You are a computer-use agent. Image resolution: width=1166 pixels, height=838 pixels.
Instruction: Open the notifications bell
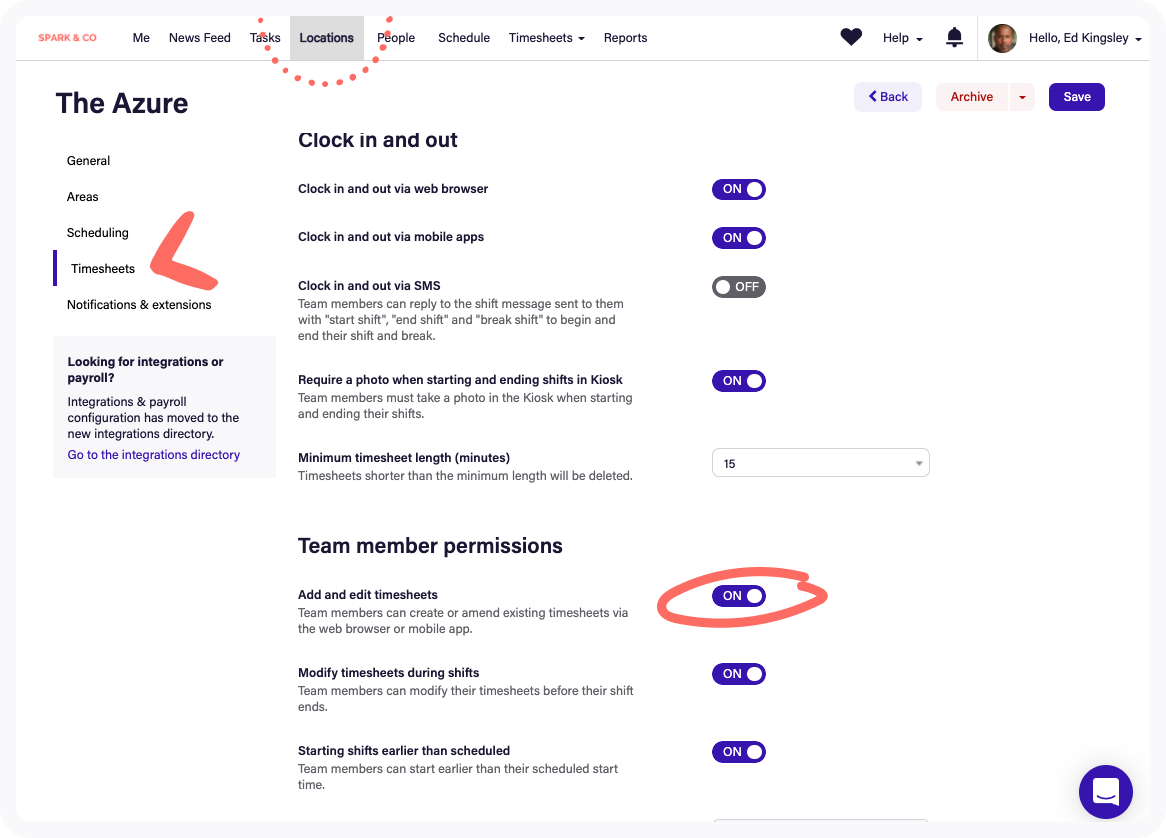[954, 38]
